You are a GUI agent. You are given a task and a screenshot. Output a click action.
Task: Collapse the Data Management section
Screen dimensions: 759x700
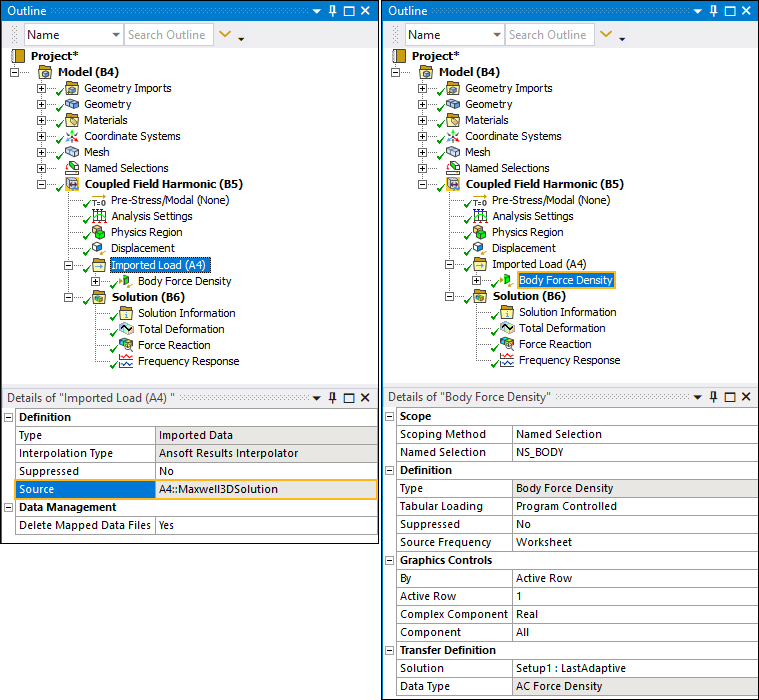(9, 507)
